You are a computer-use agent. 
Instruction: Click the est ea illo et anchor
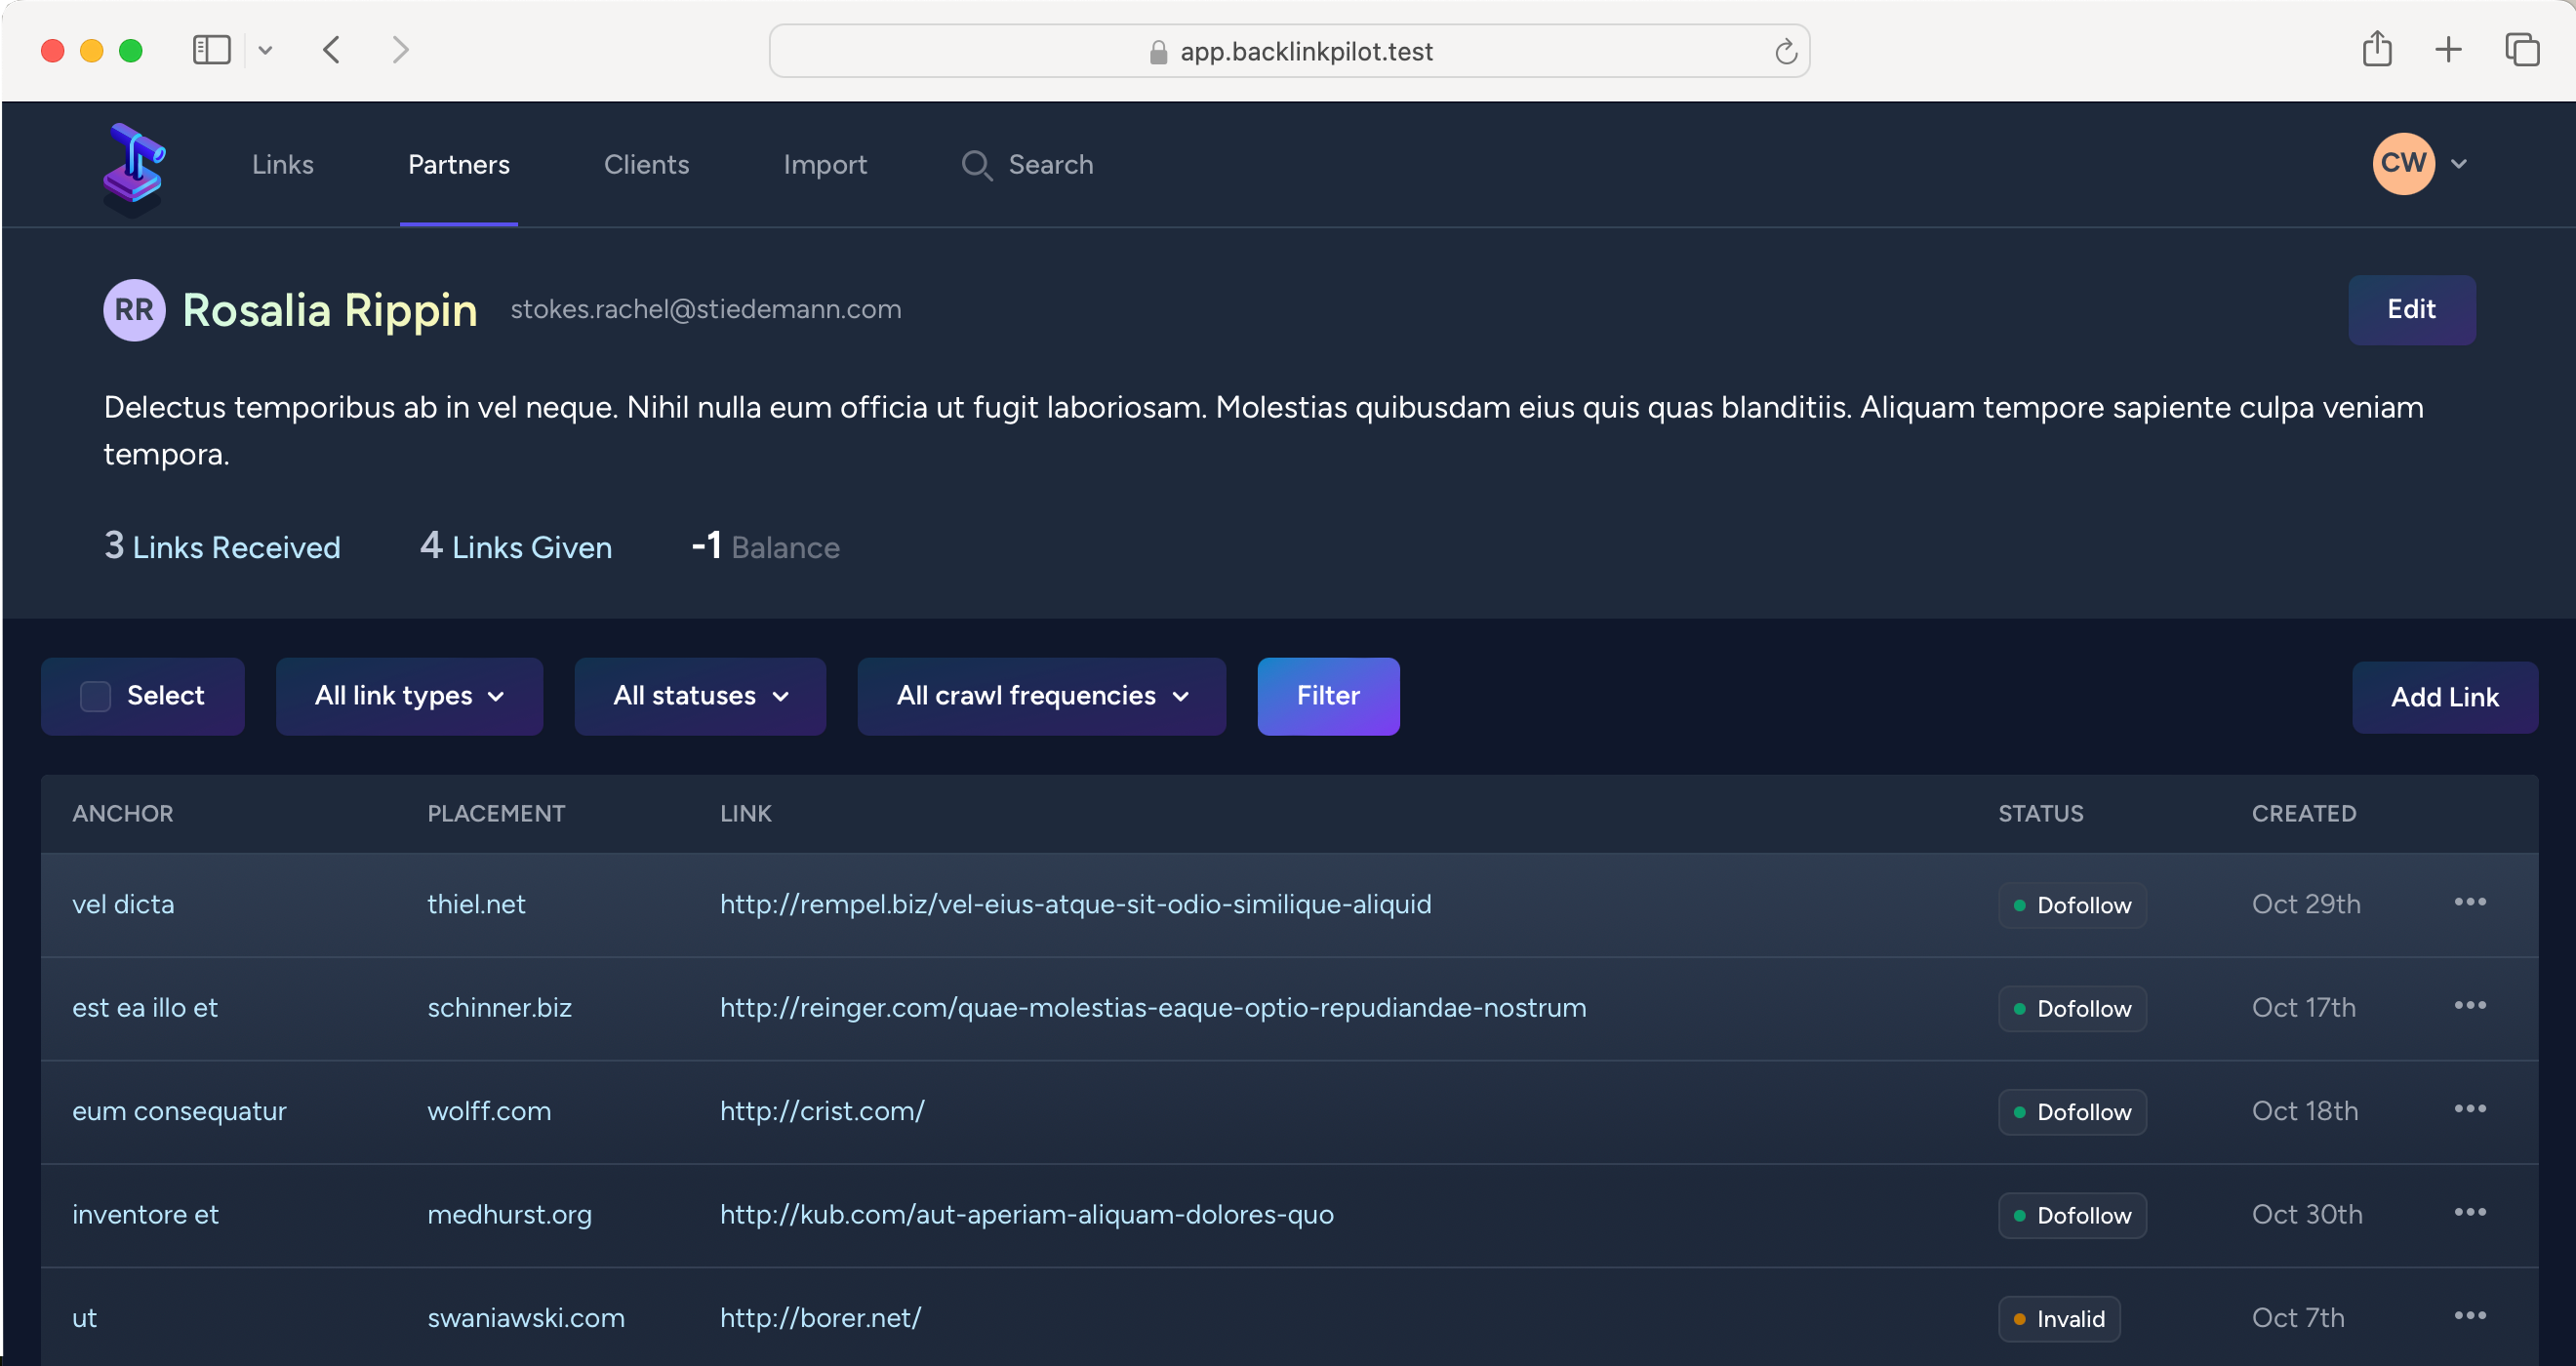(145, 1007)
